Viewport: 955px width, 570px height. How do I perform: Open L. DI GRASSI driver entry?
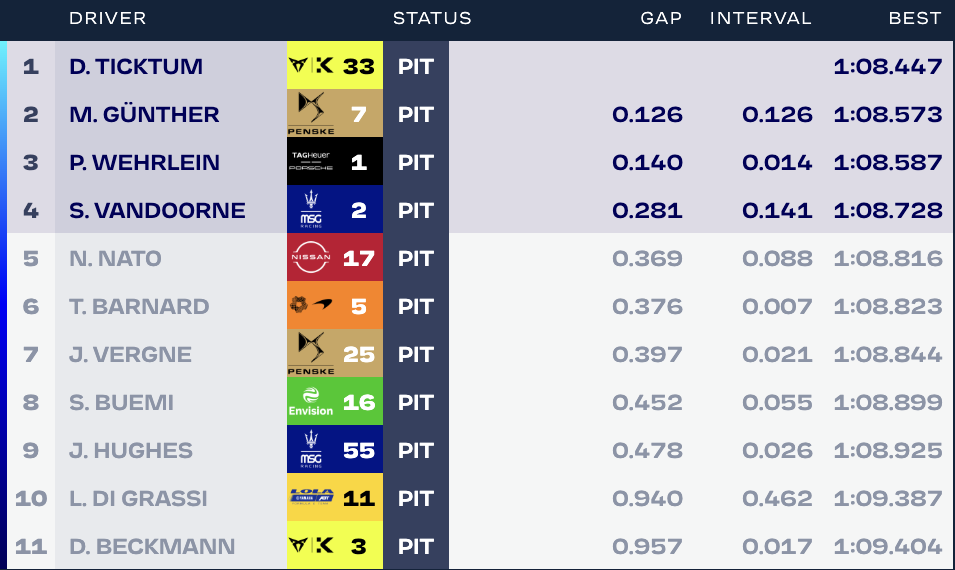click(138, 498)
